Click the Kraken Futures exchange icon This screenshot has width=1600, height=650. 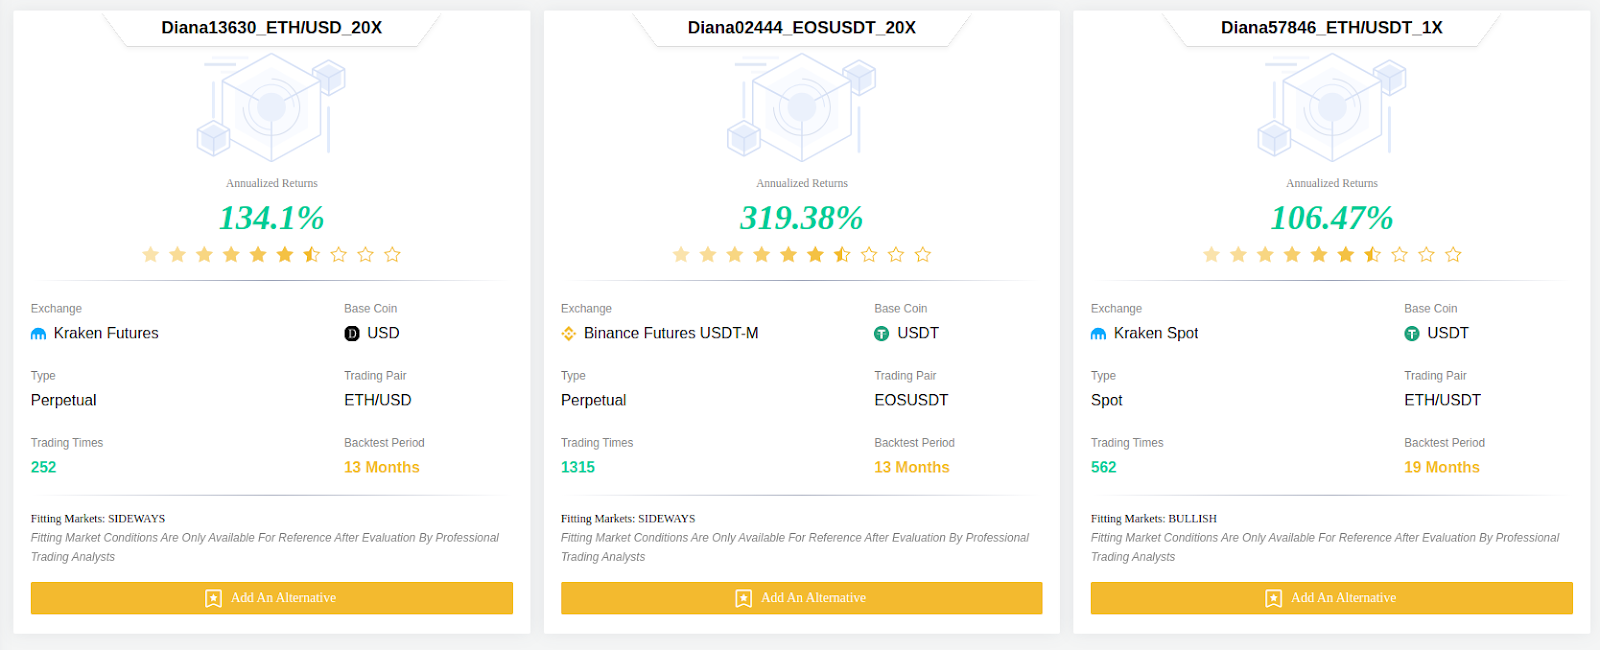(x=38, y=334)
